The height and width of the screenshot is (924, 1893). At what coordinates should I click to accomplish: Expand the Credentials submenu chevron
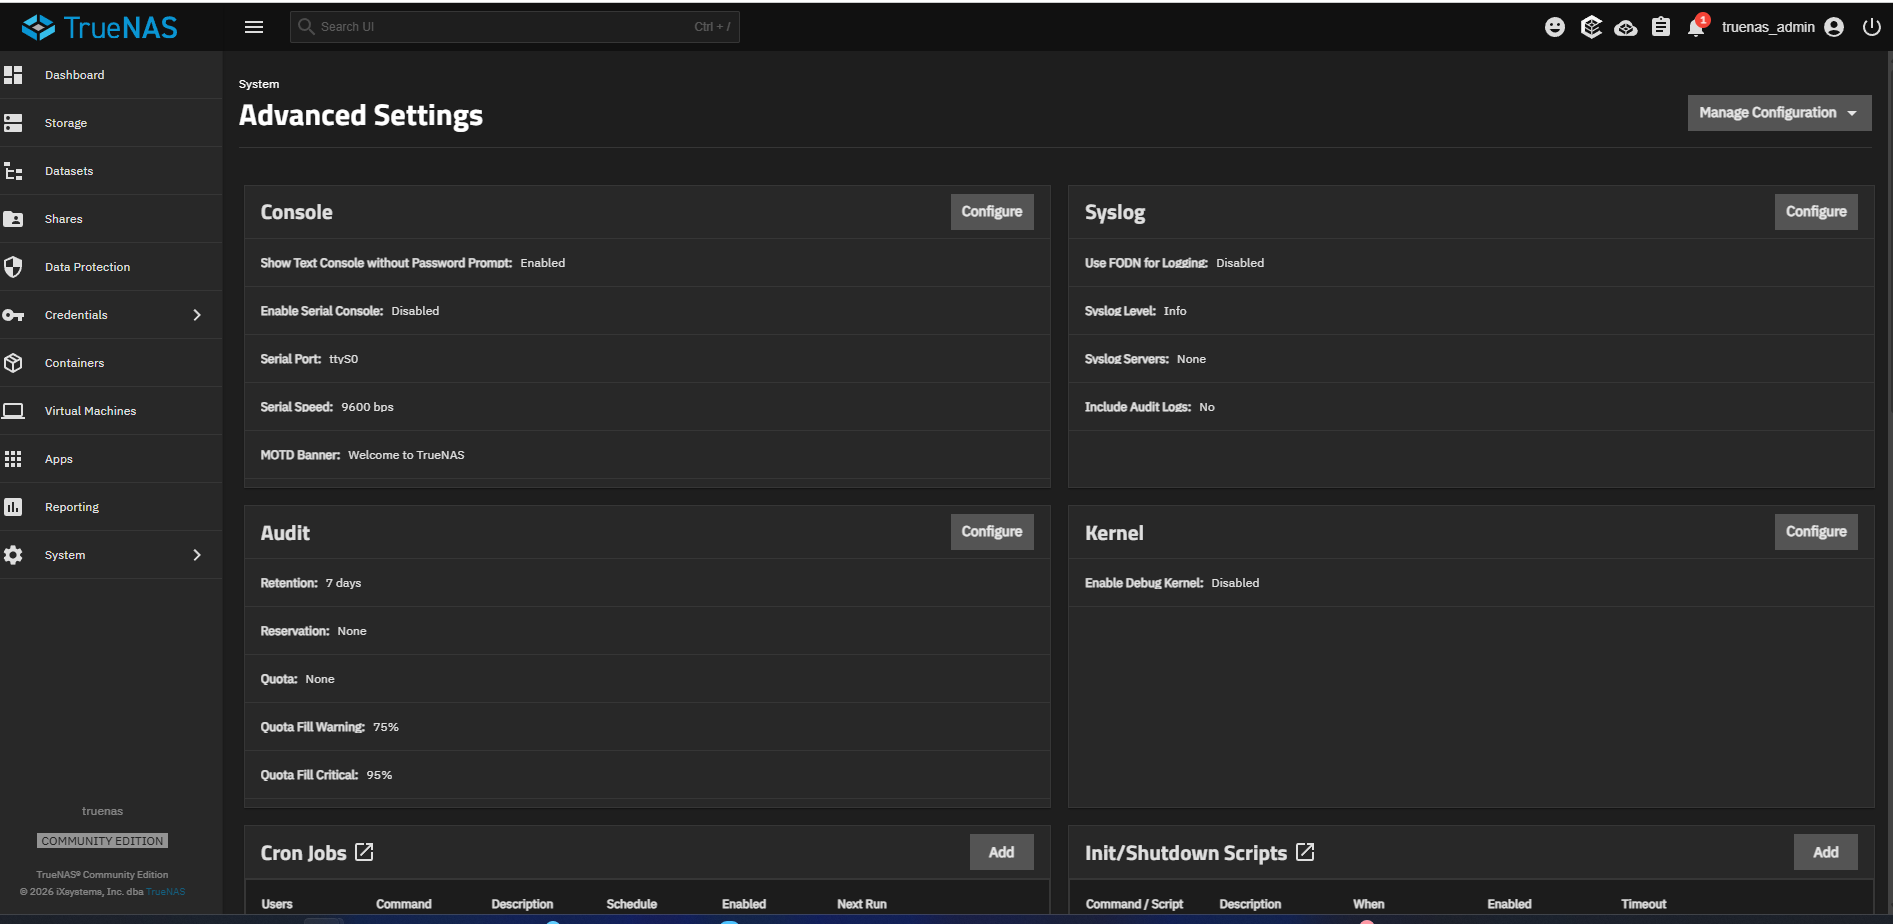(197, 315)
